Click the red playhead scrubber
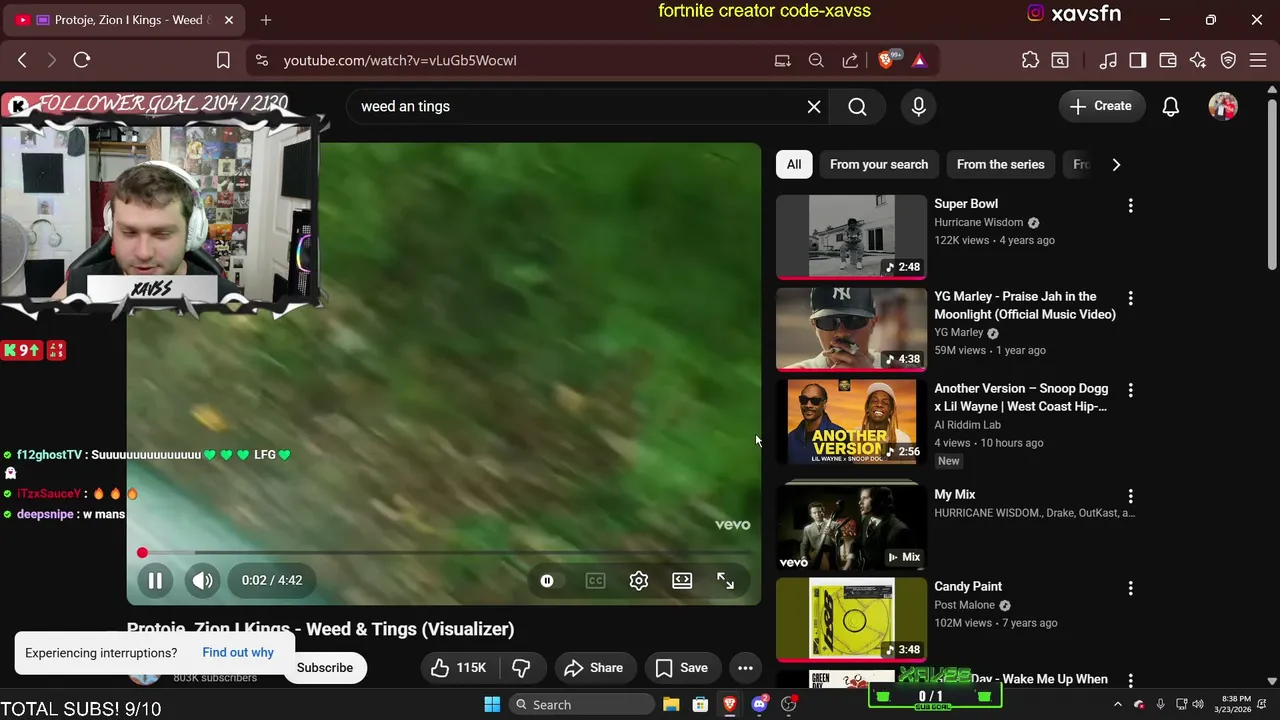Screen dimensions: 1280x720 (142, 552)
